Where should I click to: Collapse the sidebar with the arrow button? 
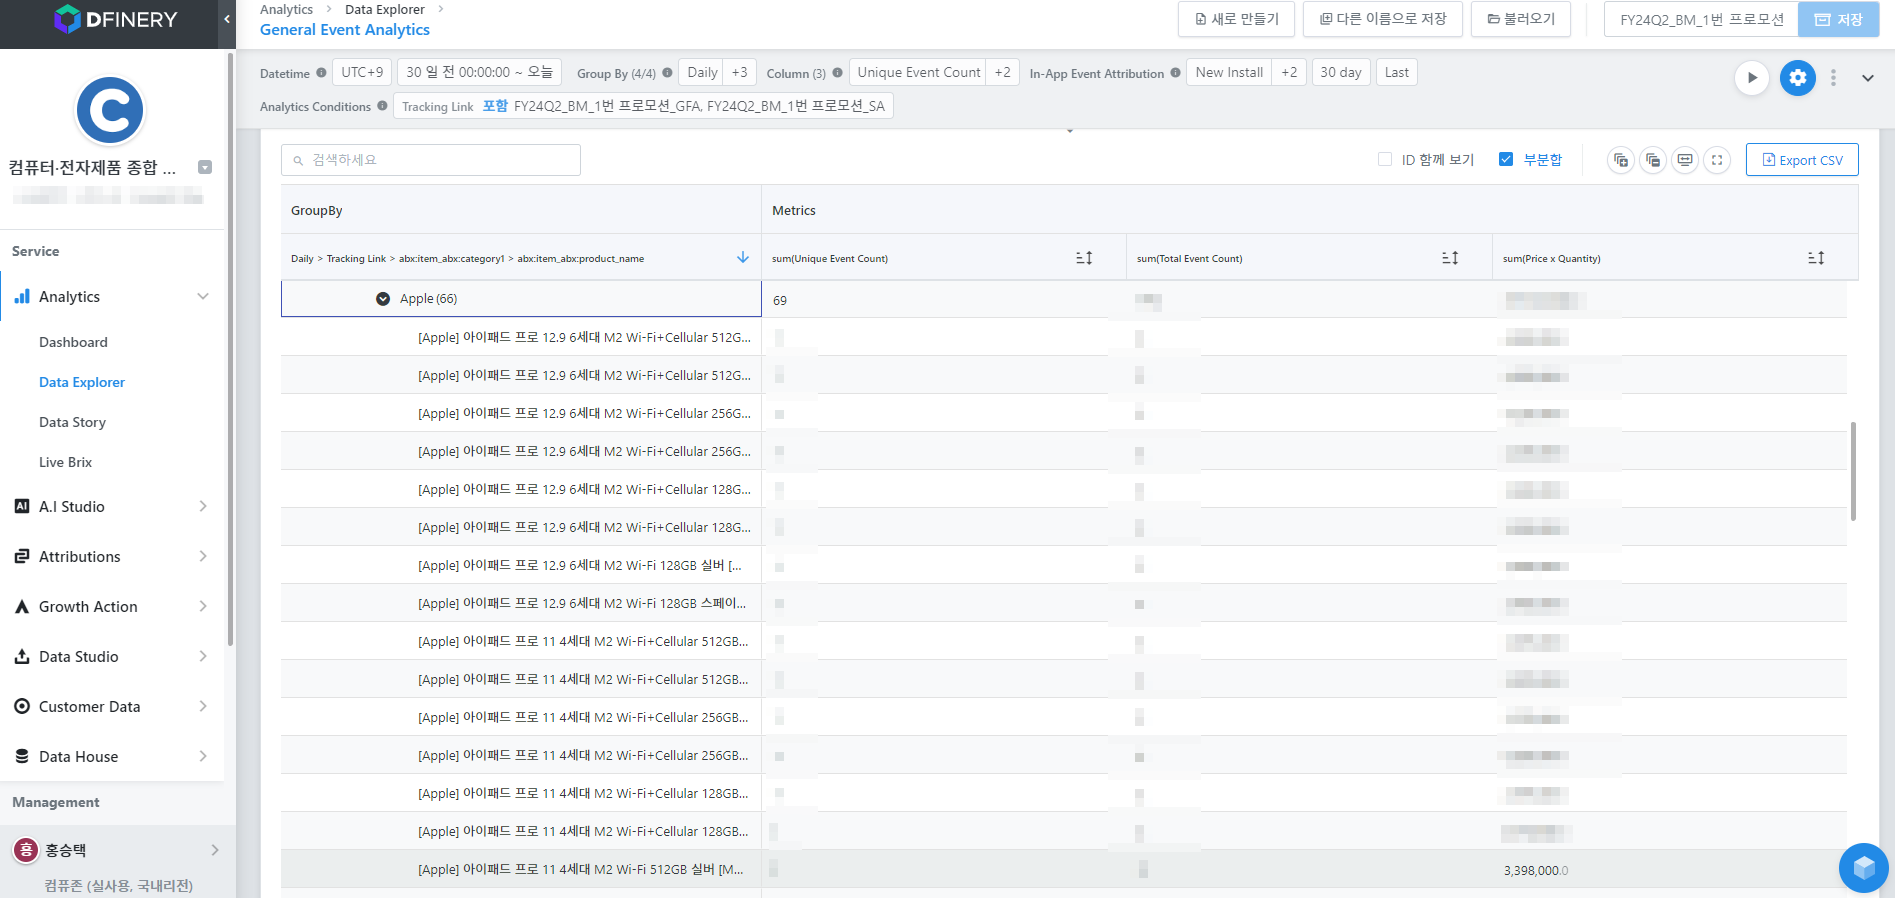227,19
